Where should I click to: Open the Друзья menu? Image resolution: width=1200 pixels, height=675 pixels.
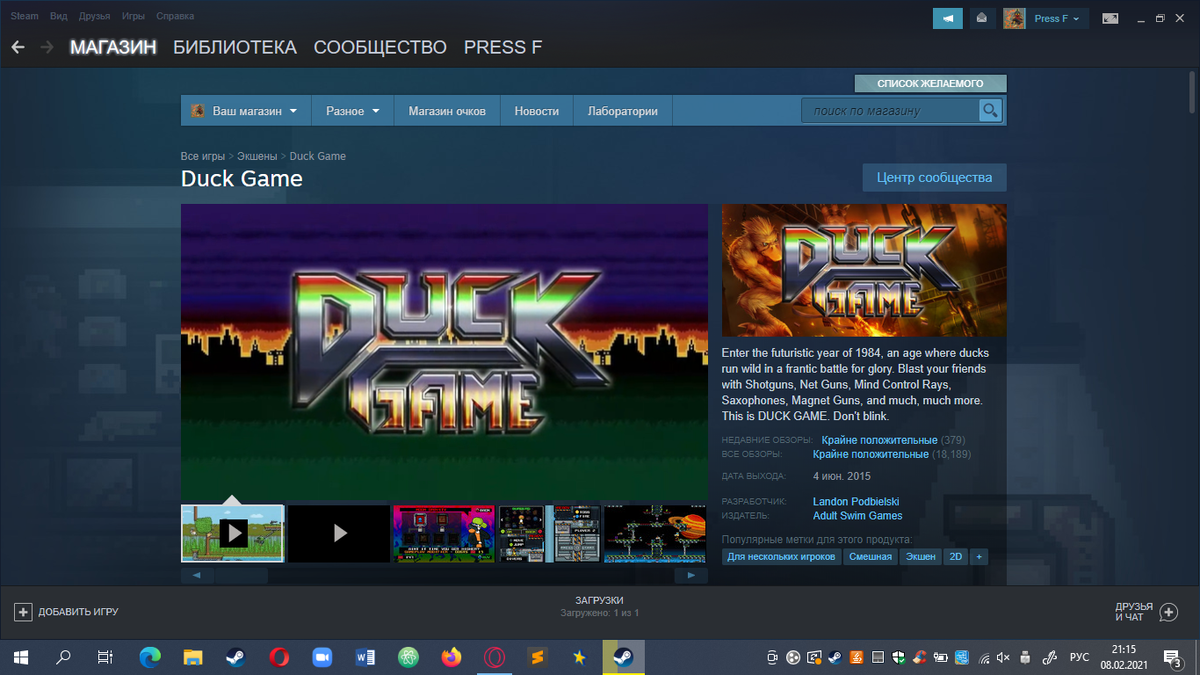click(x=94, y=16)
